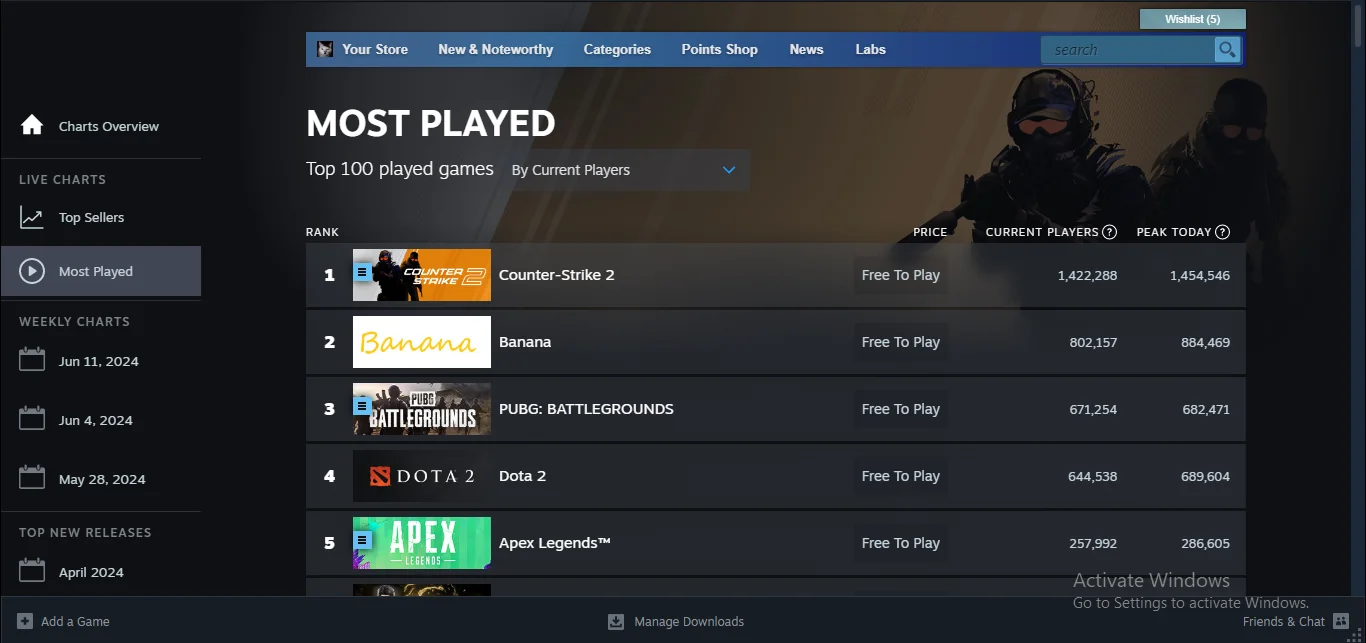Click the store search input field
The image size is (1366, 643).
[1125, 50]
